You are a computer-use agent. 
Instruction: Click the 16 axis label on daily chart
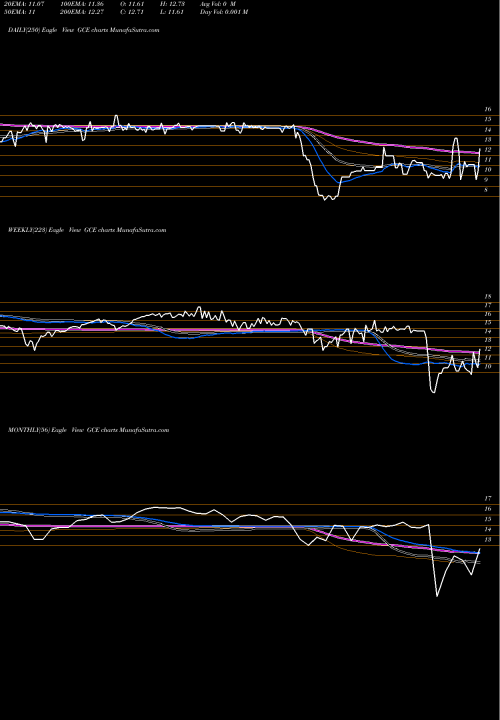point(488,109)
